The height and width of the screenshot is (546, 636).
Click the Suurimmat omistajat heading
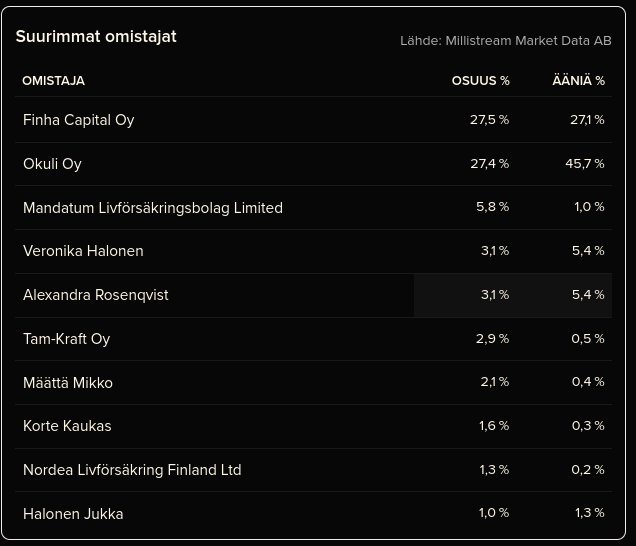tap(96, 36)
